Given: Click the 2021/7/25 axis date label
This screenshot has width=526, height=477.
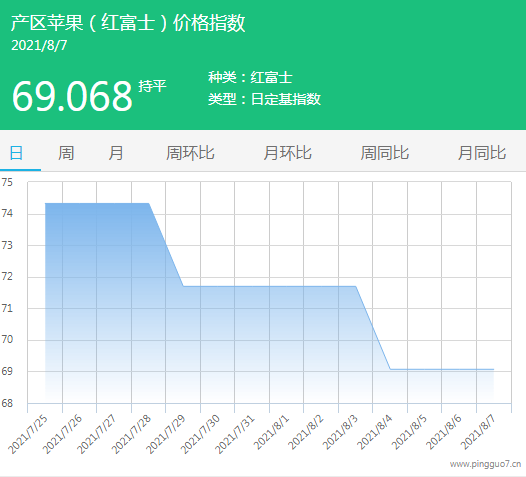Looking at the screenshot, I should click(x=28, y=434).
